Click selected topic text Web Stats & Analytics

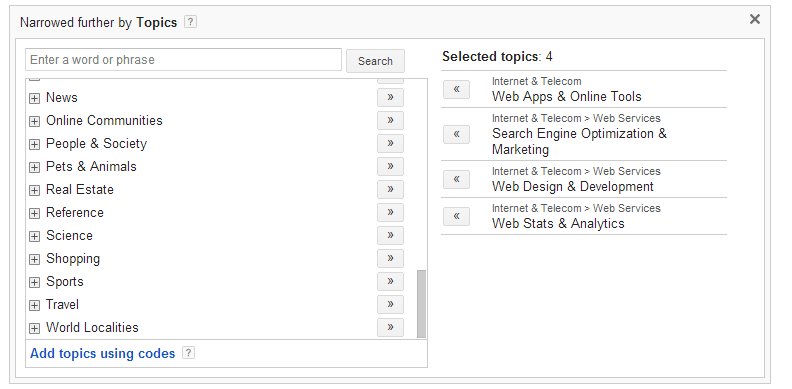[x=558, y=223]
